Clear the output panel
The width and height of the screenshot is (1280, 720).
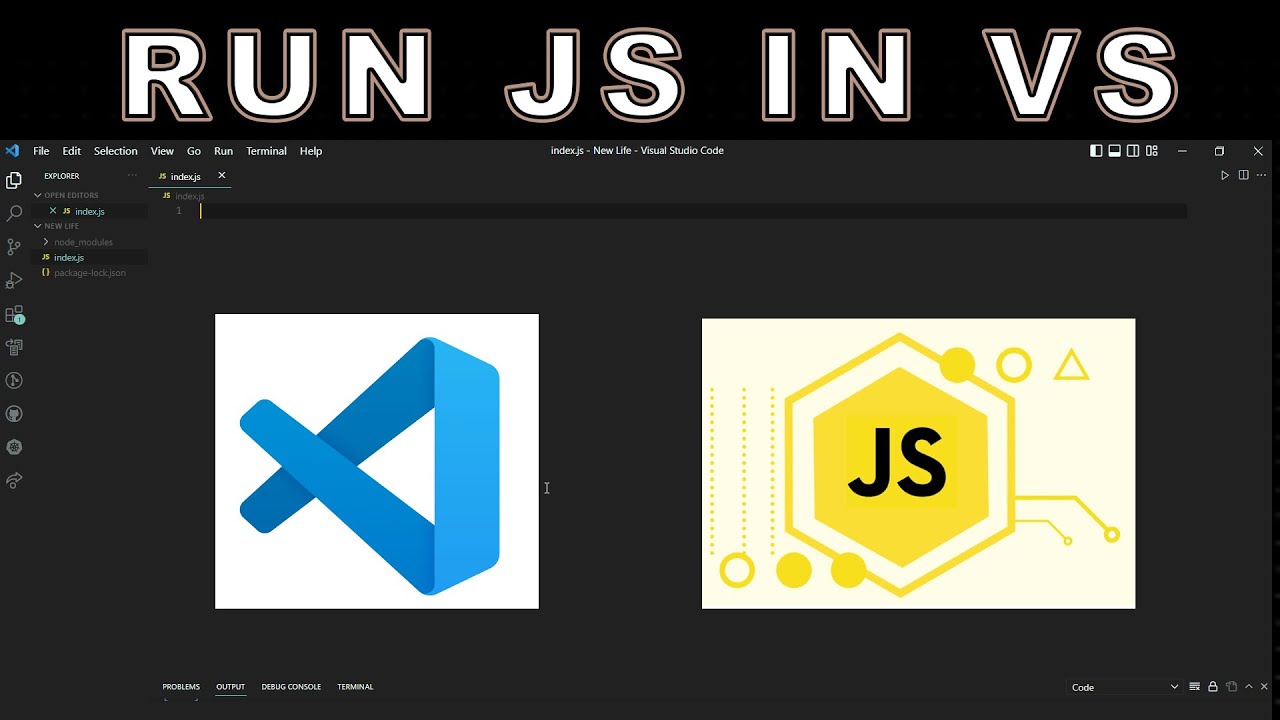click(1194, 687)
